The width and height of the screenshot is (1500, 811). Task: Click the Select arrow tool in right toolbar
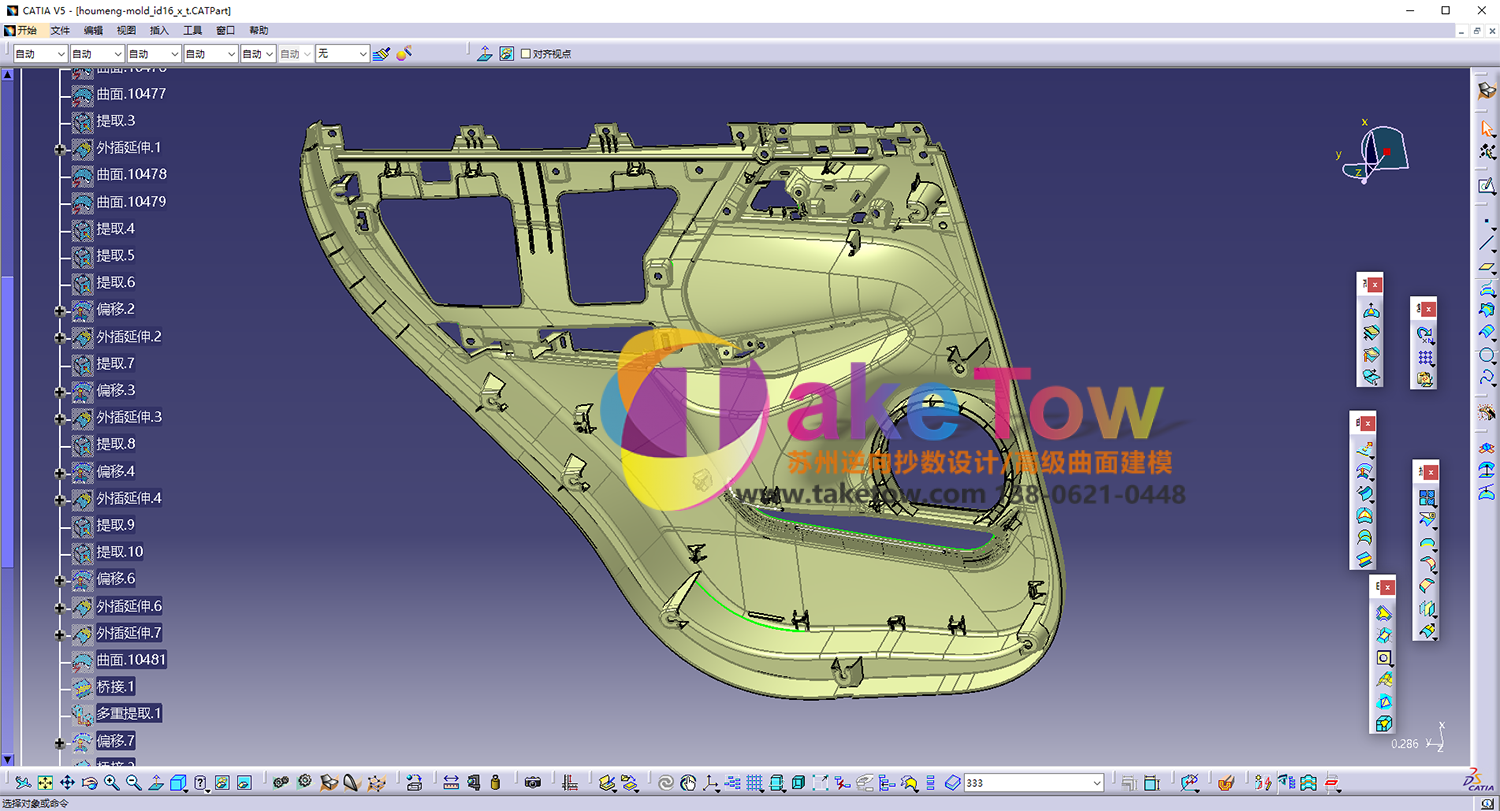[x=1487, y=129]
